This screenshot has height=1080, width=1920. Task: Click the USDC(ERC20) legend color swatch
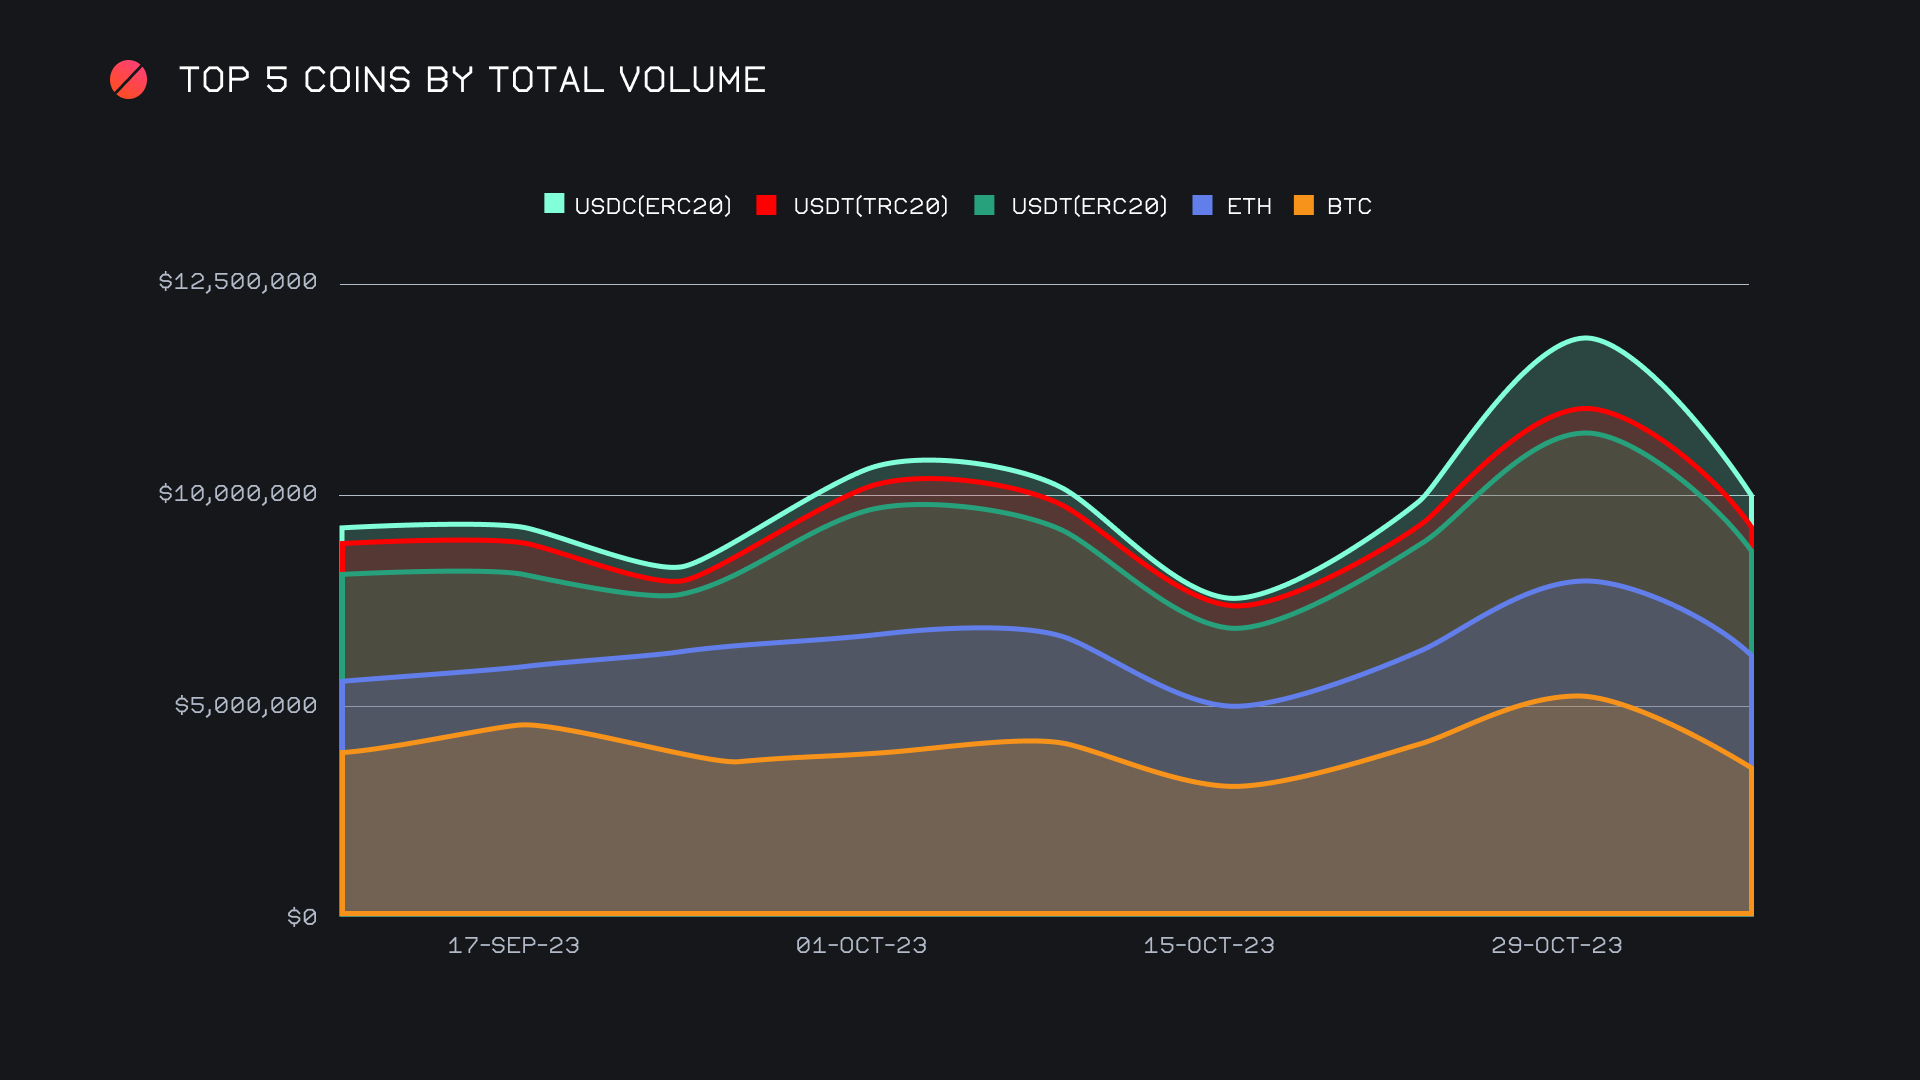(554, 204)
